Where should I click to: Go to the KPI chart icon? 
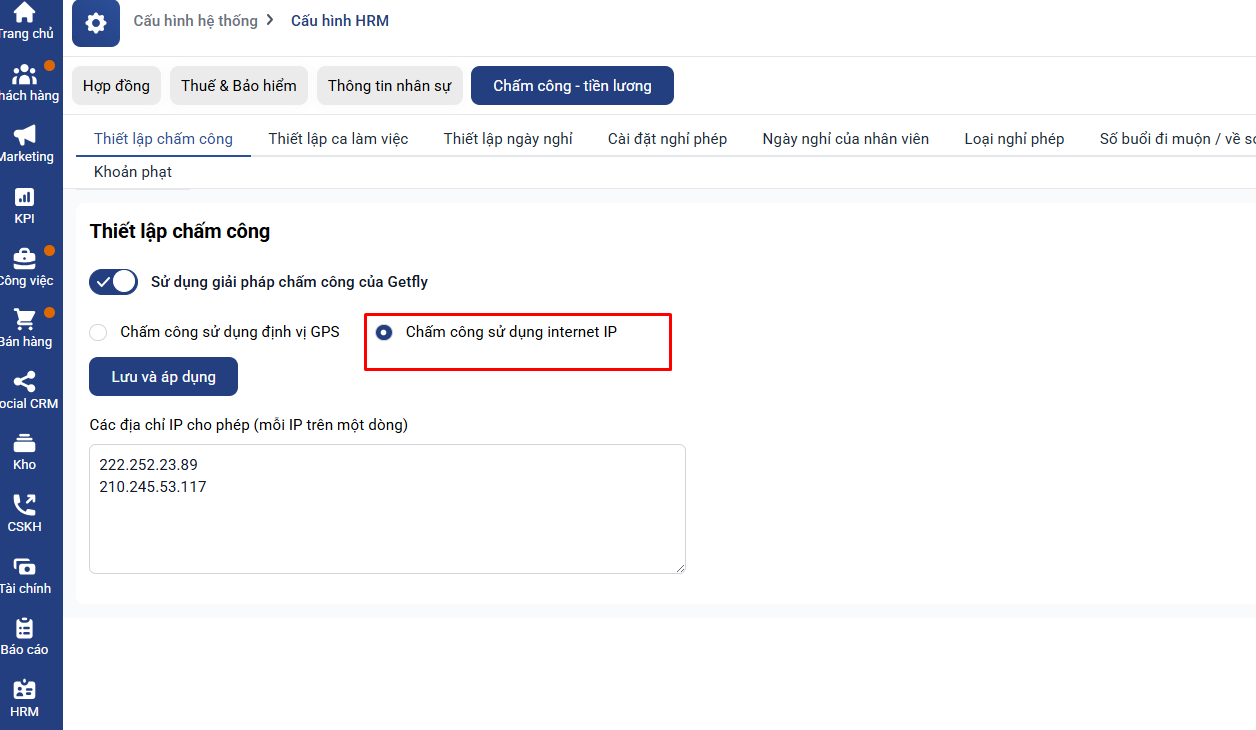[24, 198]
